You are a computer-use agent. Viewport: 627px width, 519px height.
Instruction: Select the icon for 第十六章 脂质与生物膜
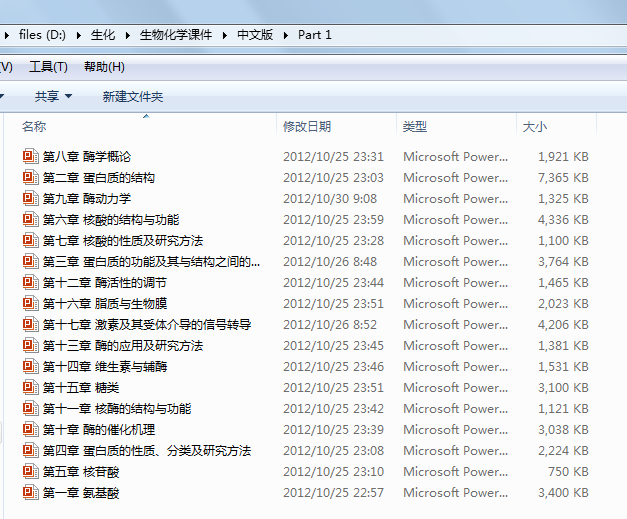pyautogui.click(x=30, y=304)
